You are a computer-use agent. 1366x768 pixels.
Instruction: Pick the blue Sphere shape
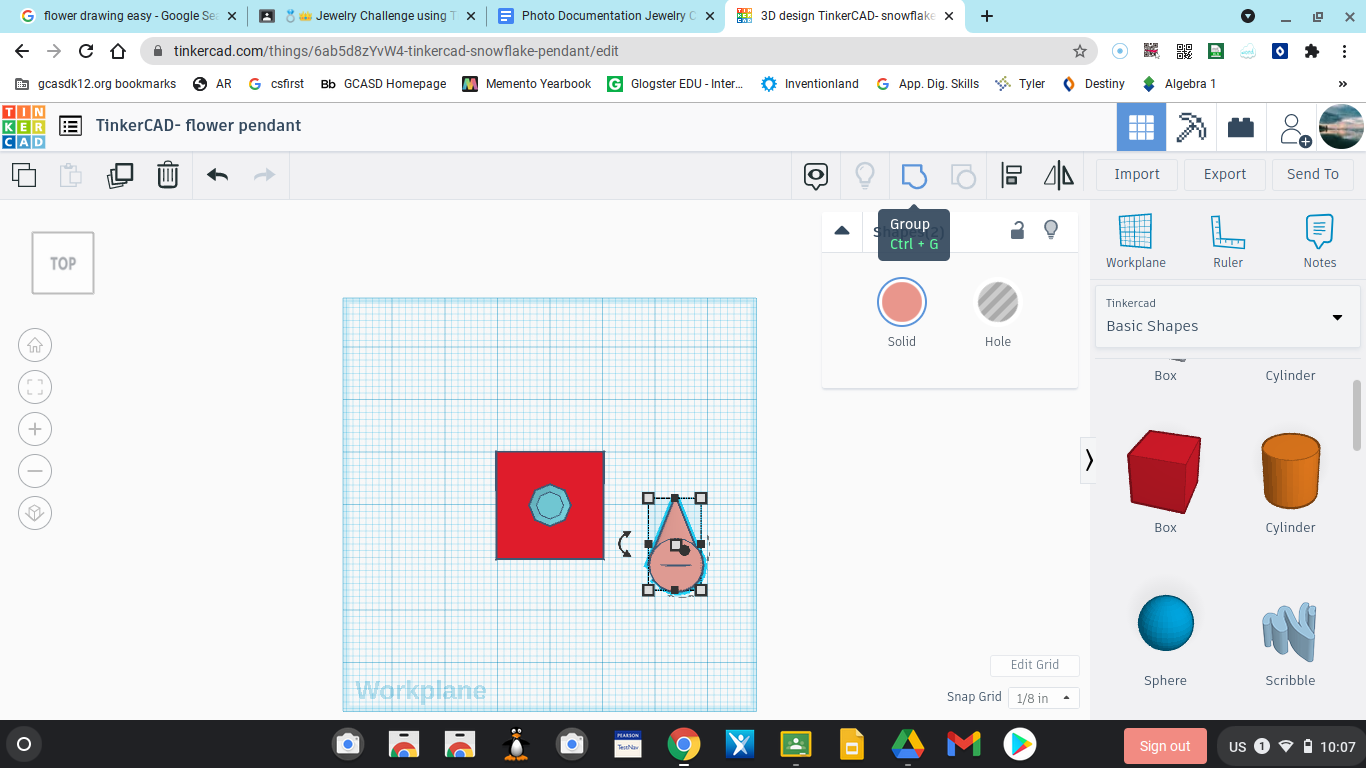point(1166,623)
